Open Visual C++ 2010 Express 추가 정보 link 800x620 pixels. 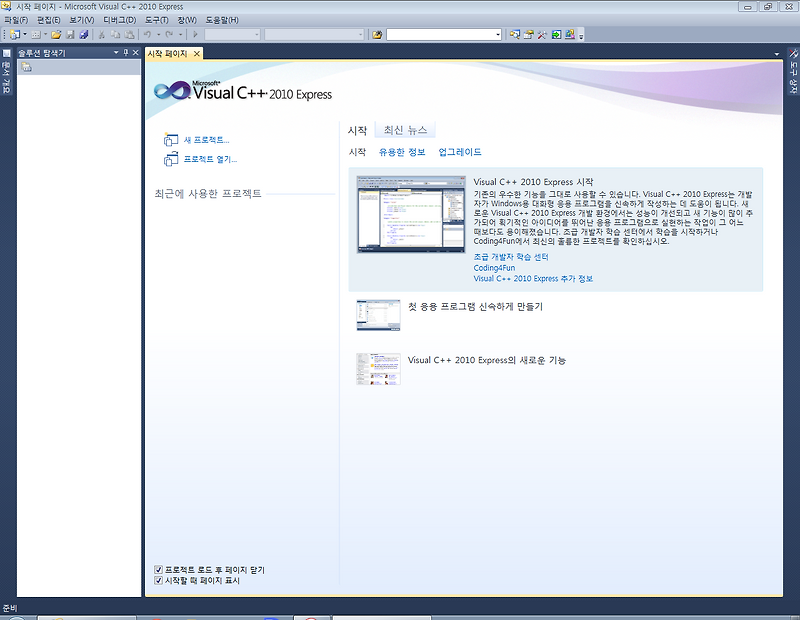coord(533,279)
